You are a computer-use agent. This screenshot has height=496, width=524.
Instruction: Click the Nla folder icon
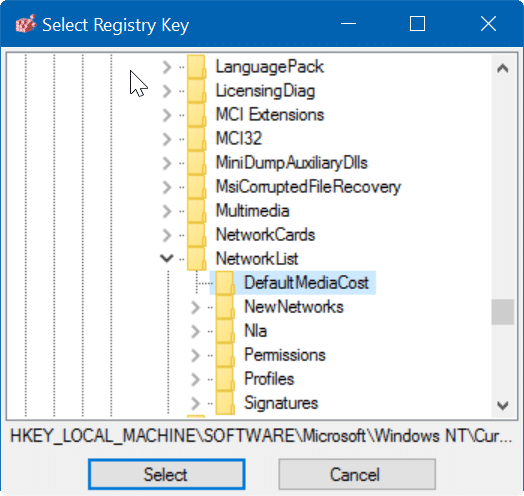click(225, 331)
